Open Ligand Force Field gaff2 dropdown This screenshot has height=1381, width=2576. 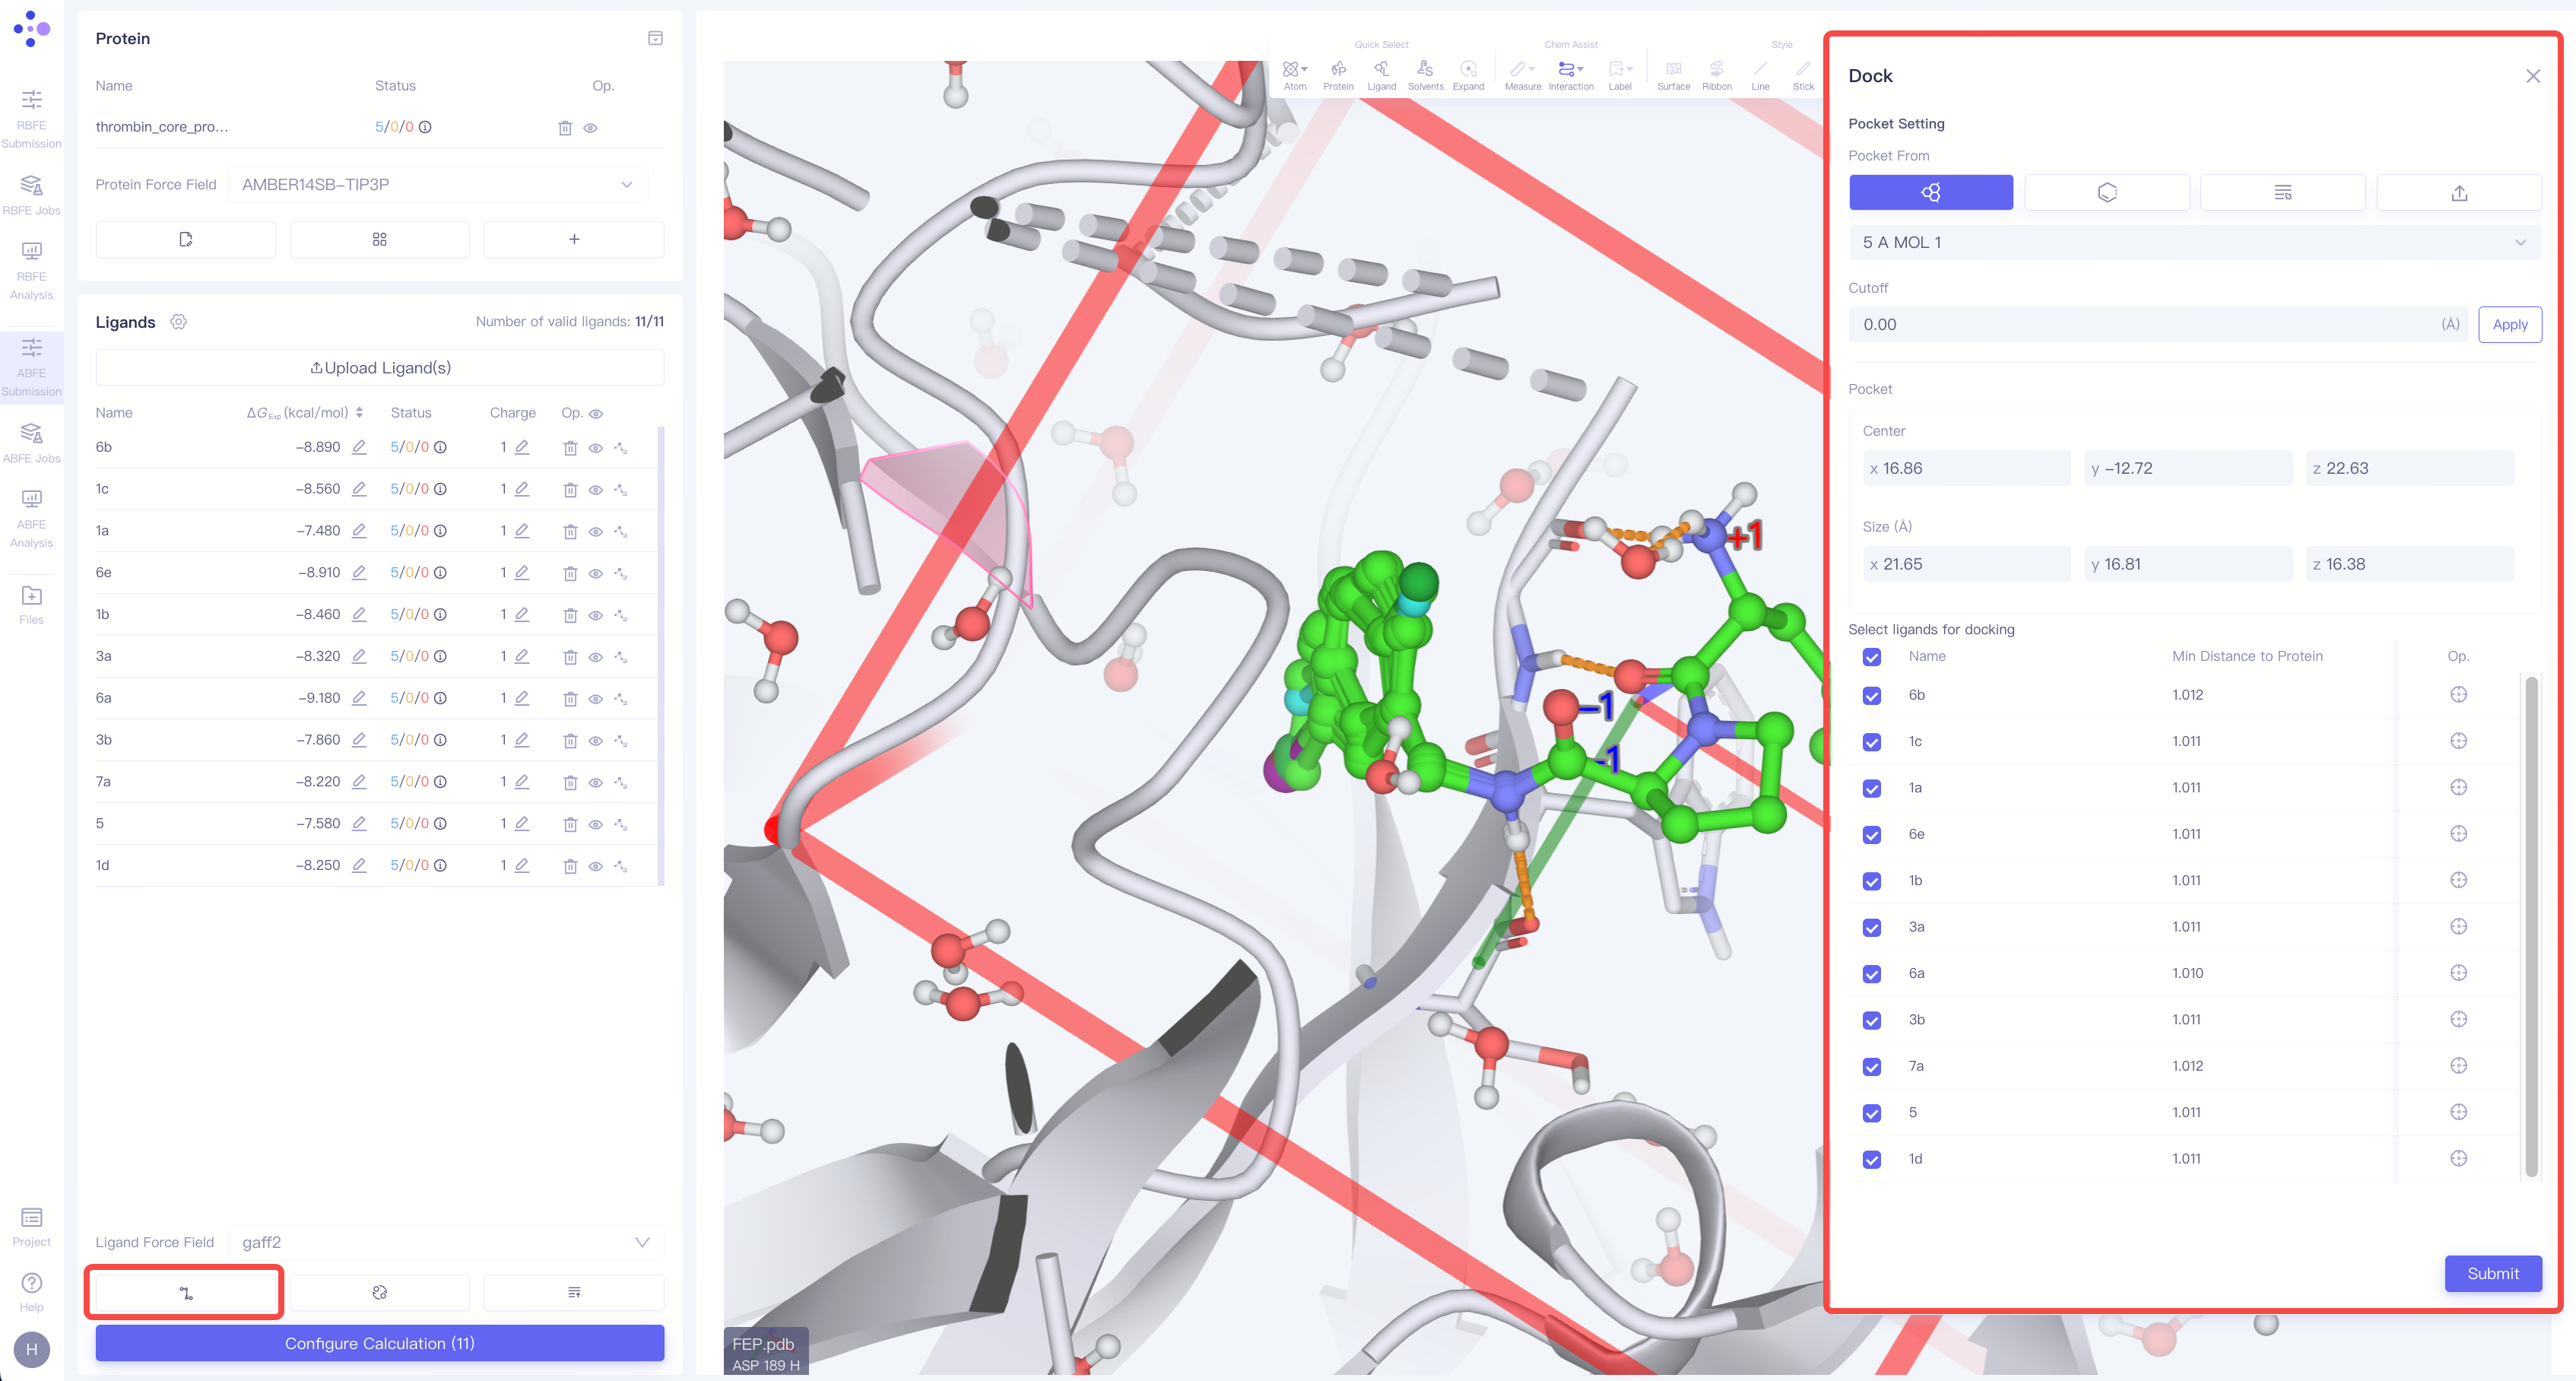445,1242
